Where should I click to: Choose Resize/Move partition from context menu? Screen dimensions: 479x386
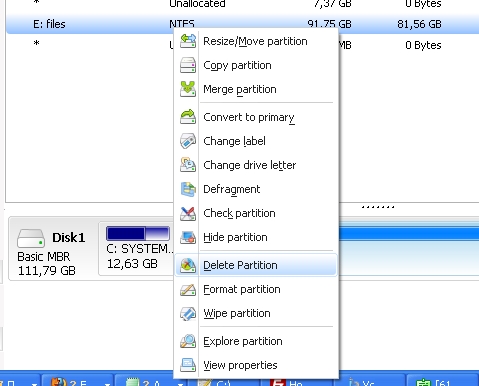click(x=256, y=41)
